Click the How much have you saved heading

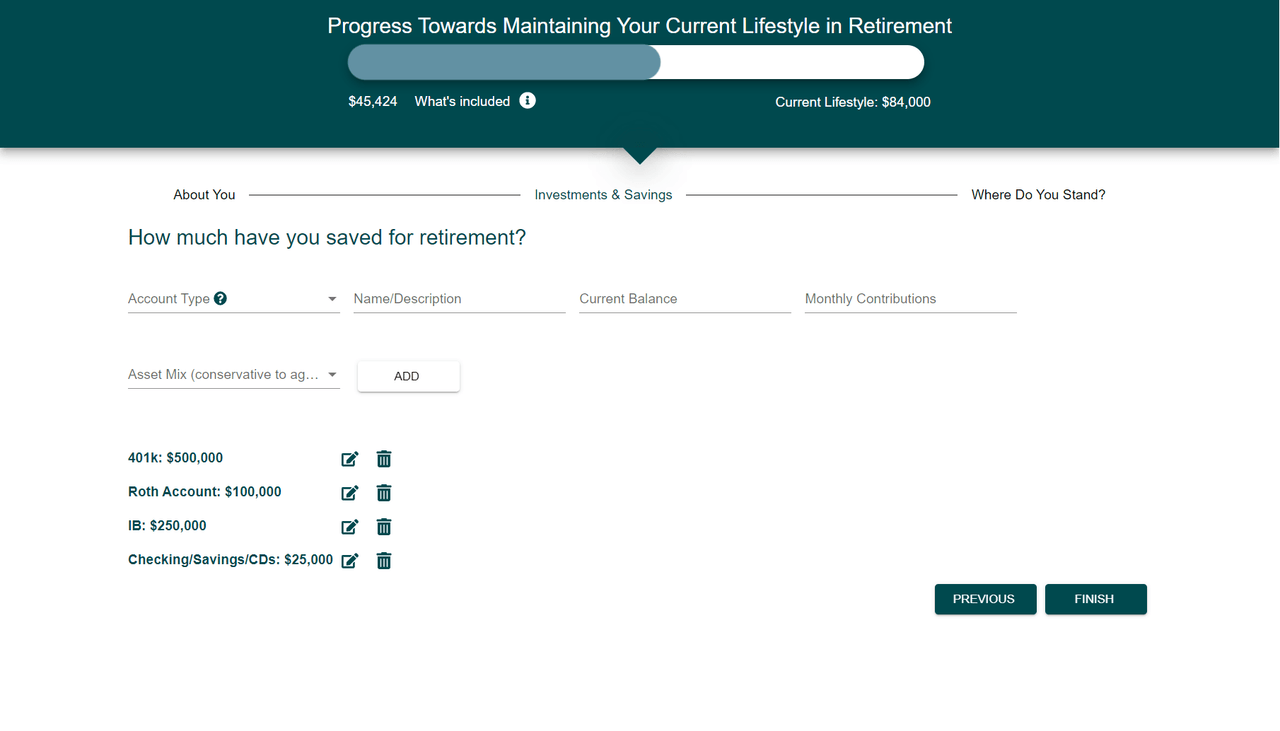[x=327, y=238]
